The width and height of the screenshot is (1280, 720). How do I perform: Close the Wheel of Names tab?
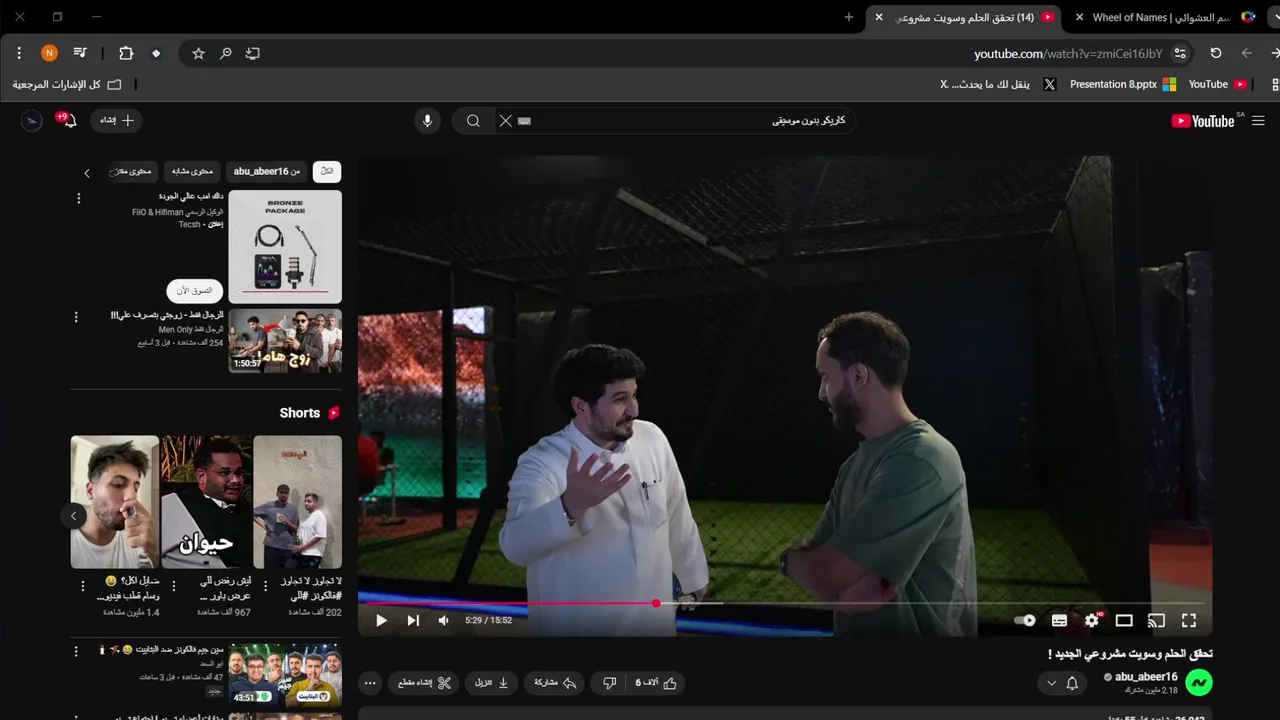1079,17
